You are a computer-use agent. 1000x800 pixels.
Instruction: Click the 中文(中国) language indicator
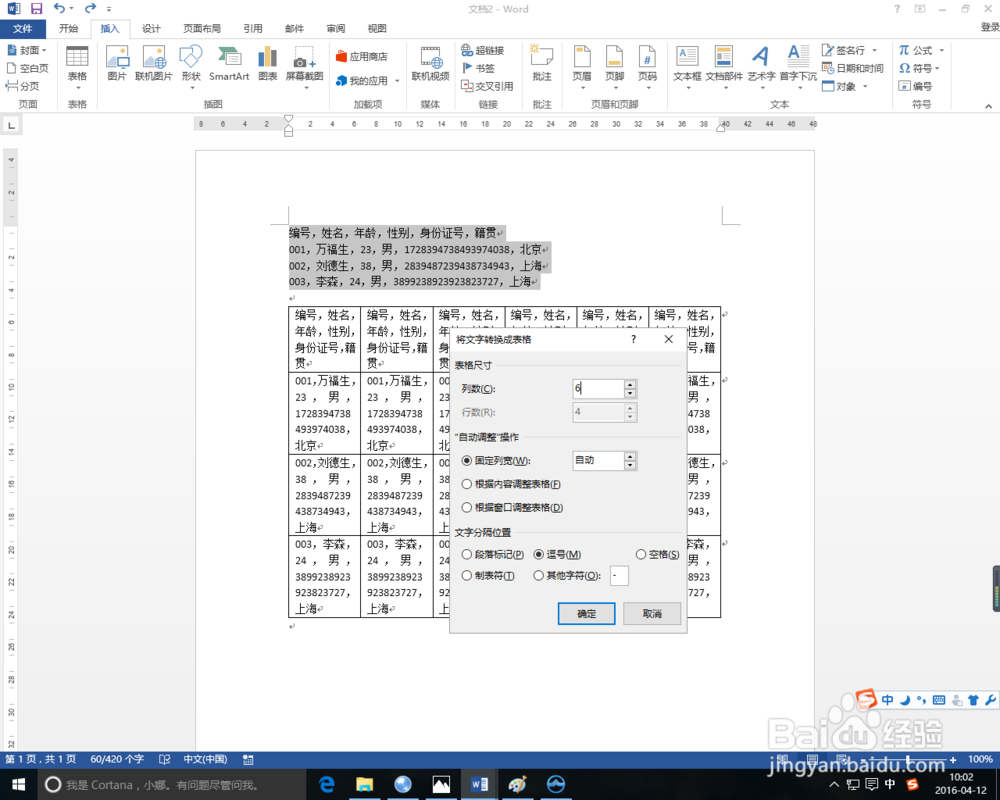pyautogui.click(x=205, y=759)
